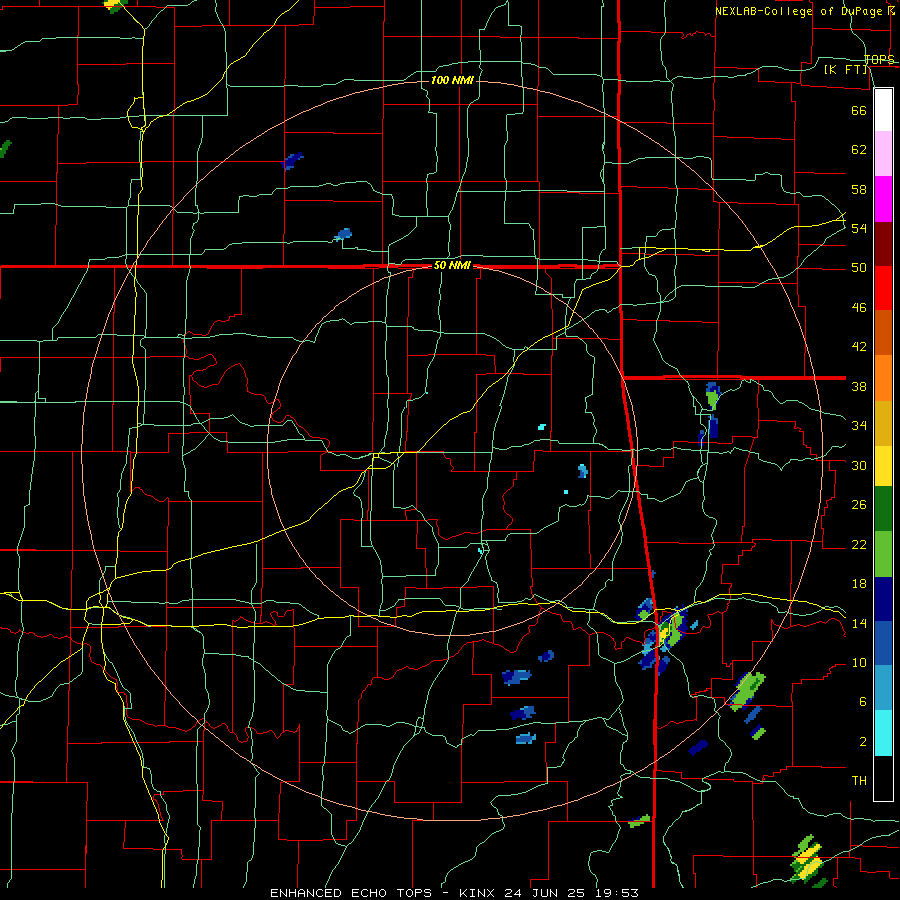Click the "KINX" radar site identifier
This screenshot has width=900, height=900.
tap(479, 893)
